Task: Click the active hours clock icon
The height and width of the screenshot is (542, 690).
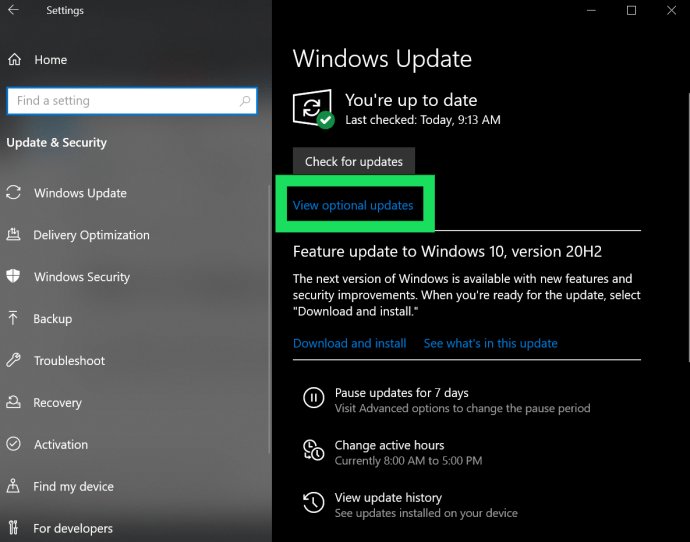Action: [313, 450]
